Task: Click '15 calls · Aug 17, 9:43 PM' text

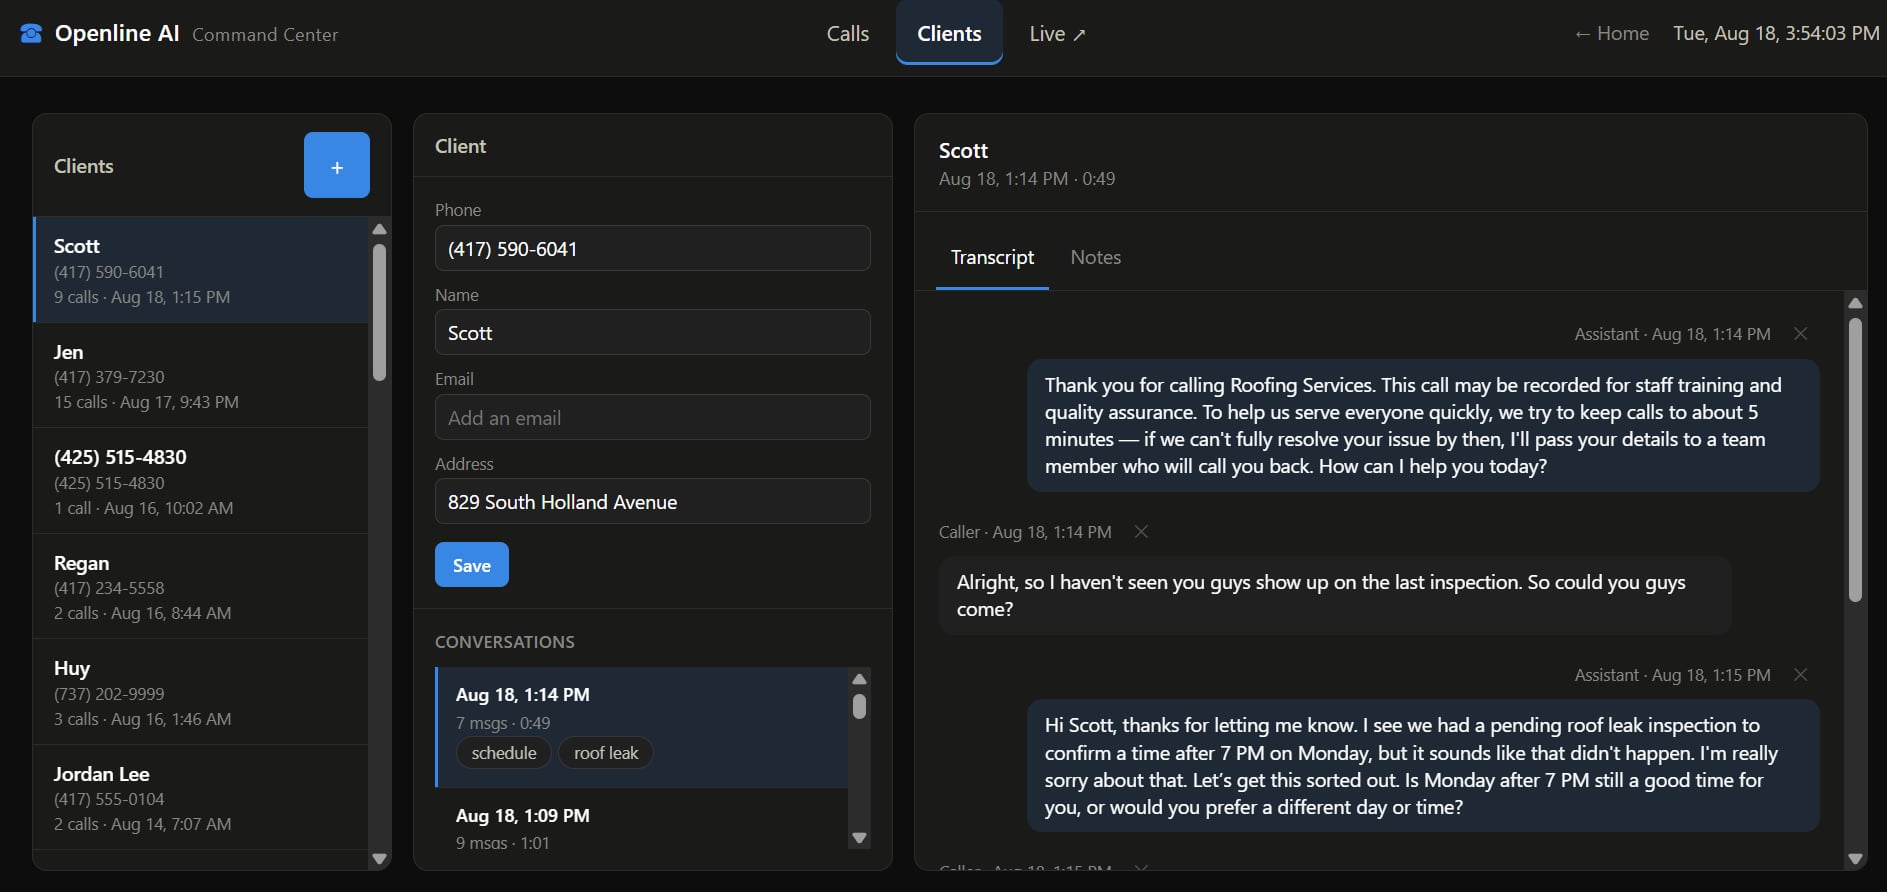Action: [x=146, y=402]
